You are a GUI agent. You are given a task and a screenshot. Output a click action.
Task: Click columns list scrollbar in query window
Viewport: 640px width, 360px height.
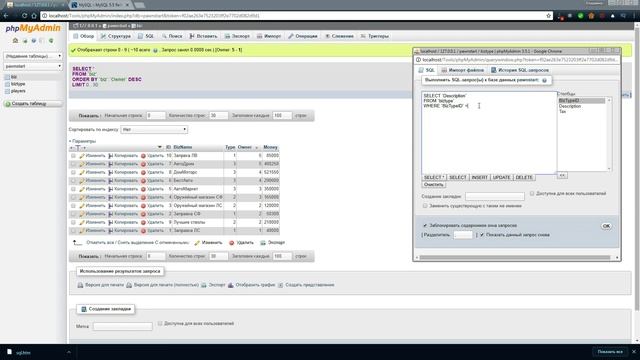pos(609,135)
